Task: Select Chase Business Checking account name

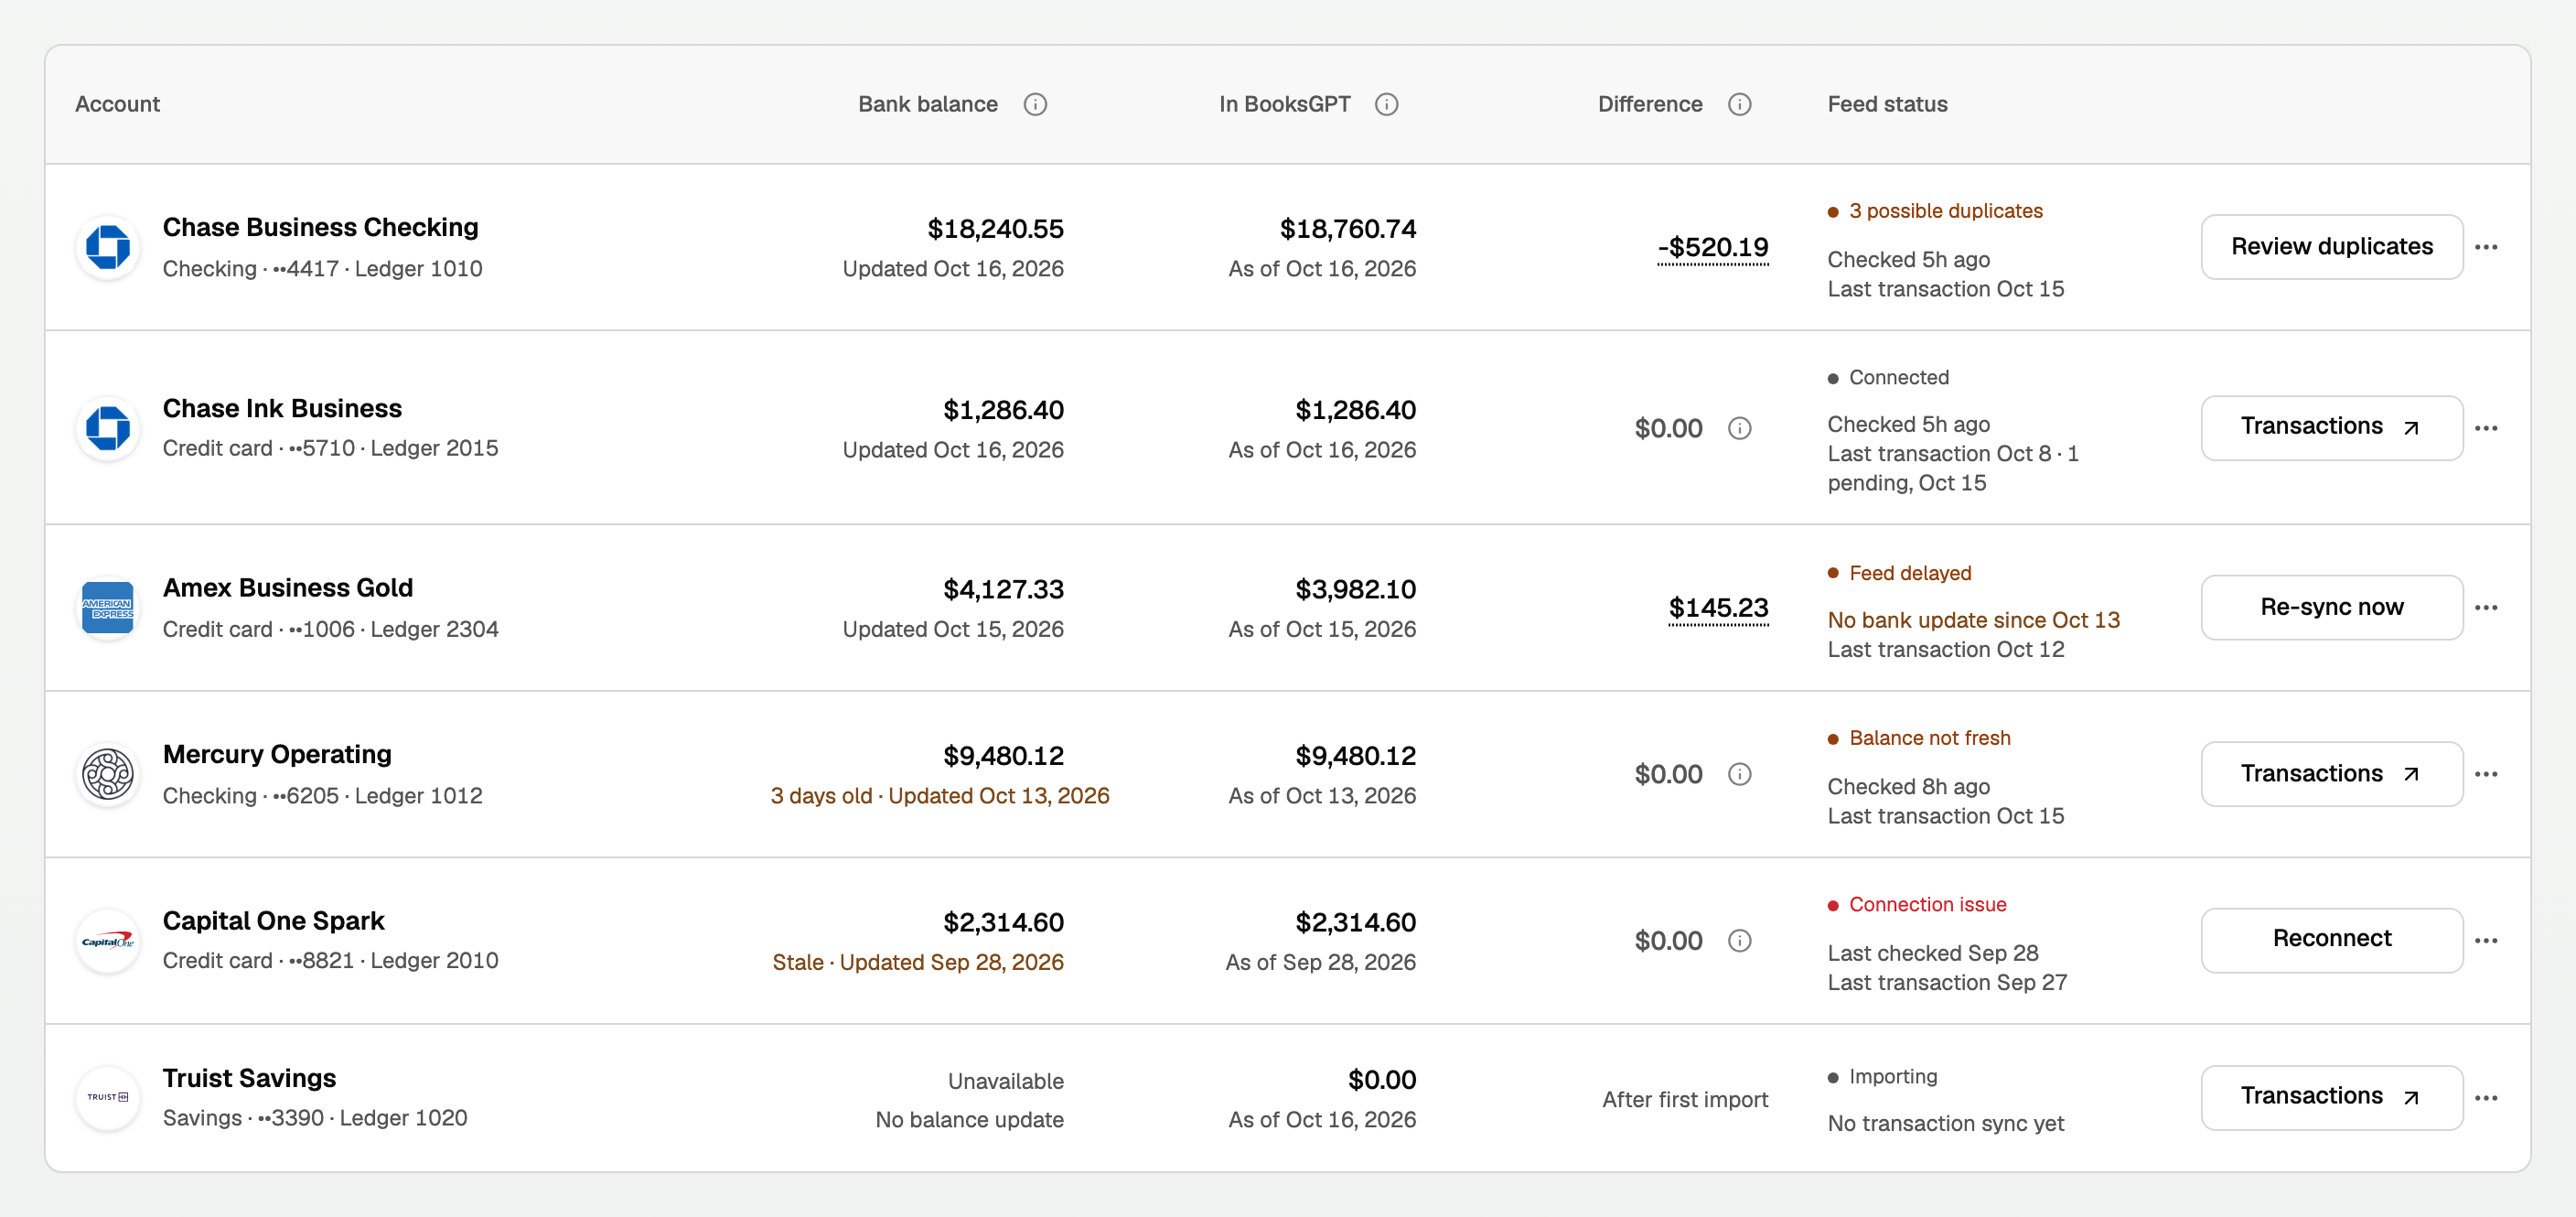Action: point(320,228)
